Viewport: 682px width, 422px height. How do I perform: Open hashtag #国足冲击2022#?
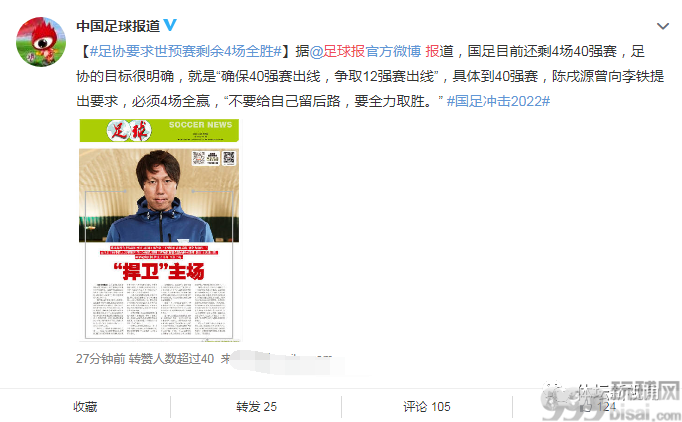point(498,101)
